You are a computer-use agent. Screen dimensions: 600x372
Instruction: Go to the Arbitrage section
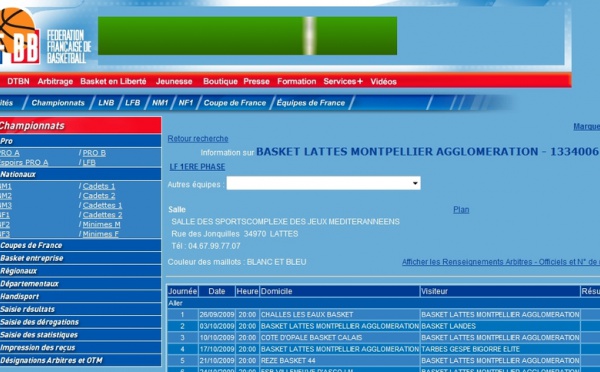point(55,81)
